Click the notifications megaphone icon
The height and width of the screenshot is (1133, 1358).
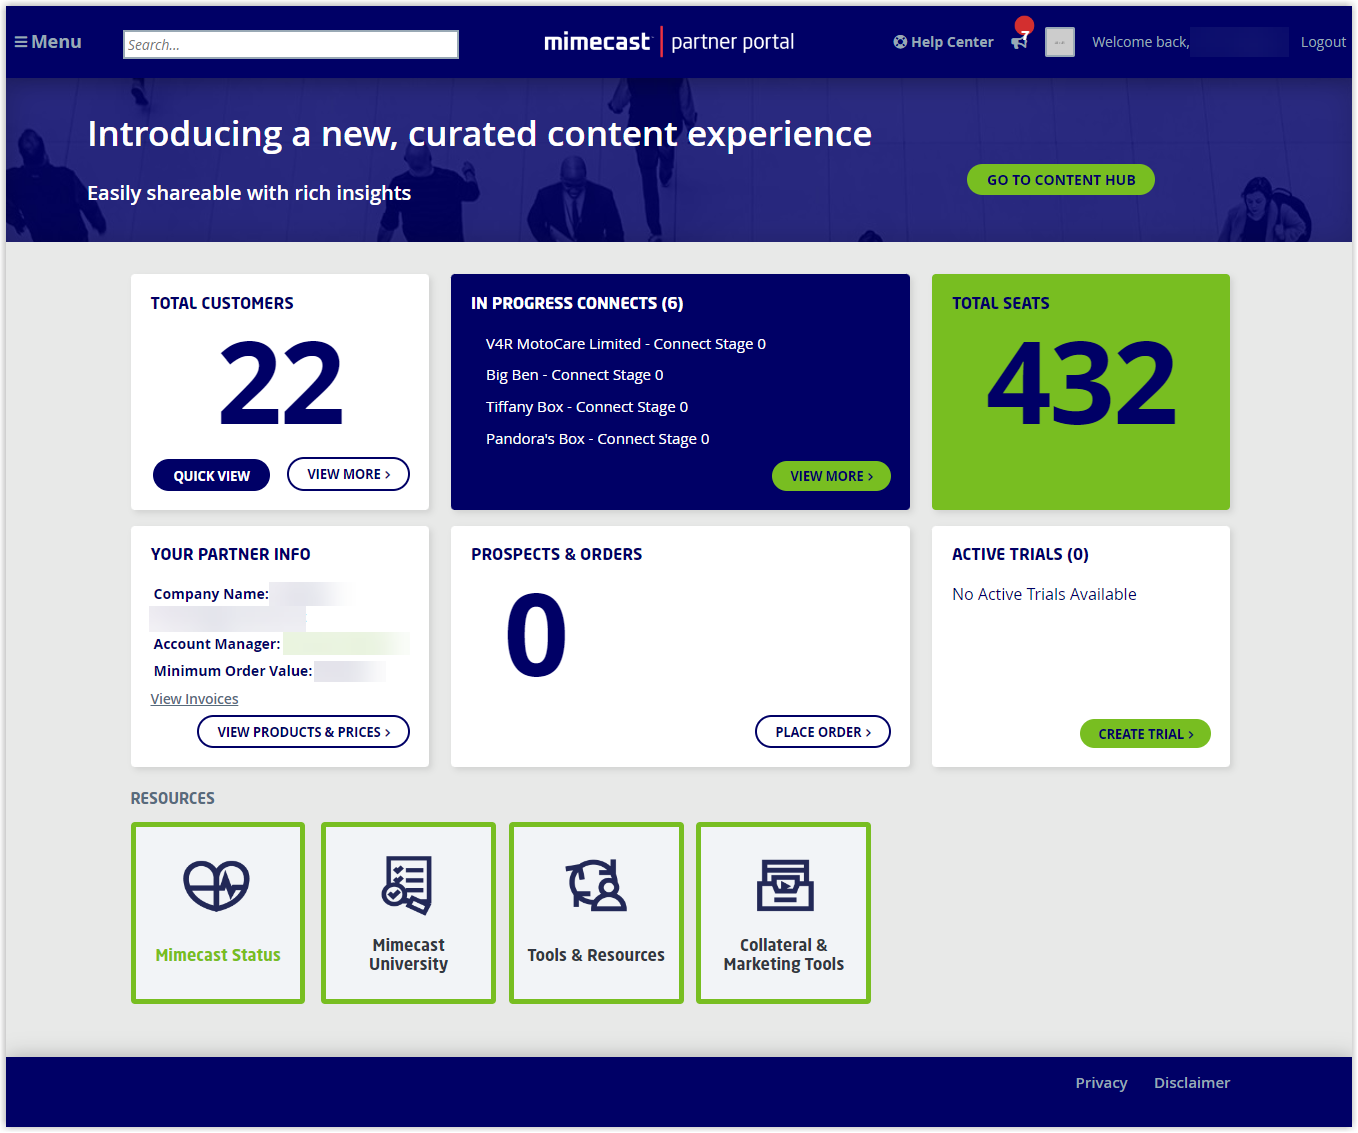click(1019, 41)
